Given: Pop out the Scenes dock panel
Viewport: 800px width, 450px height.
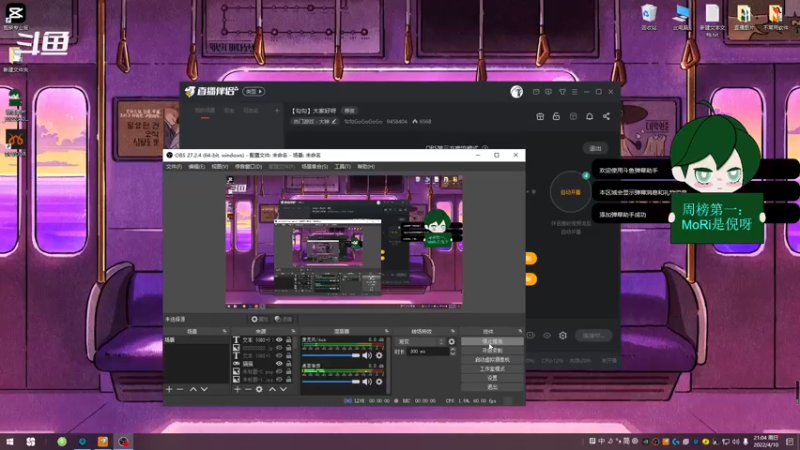Looking at the screenshot, I should point(224,332).
